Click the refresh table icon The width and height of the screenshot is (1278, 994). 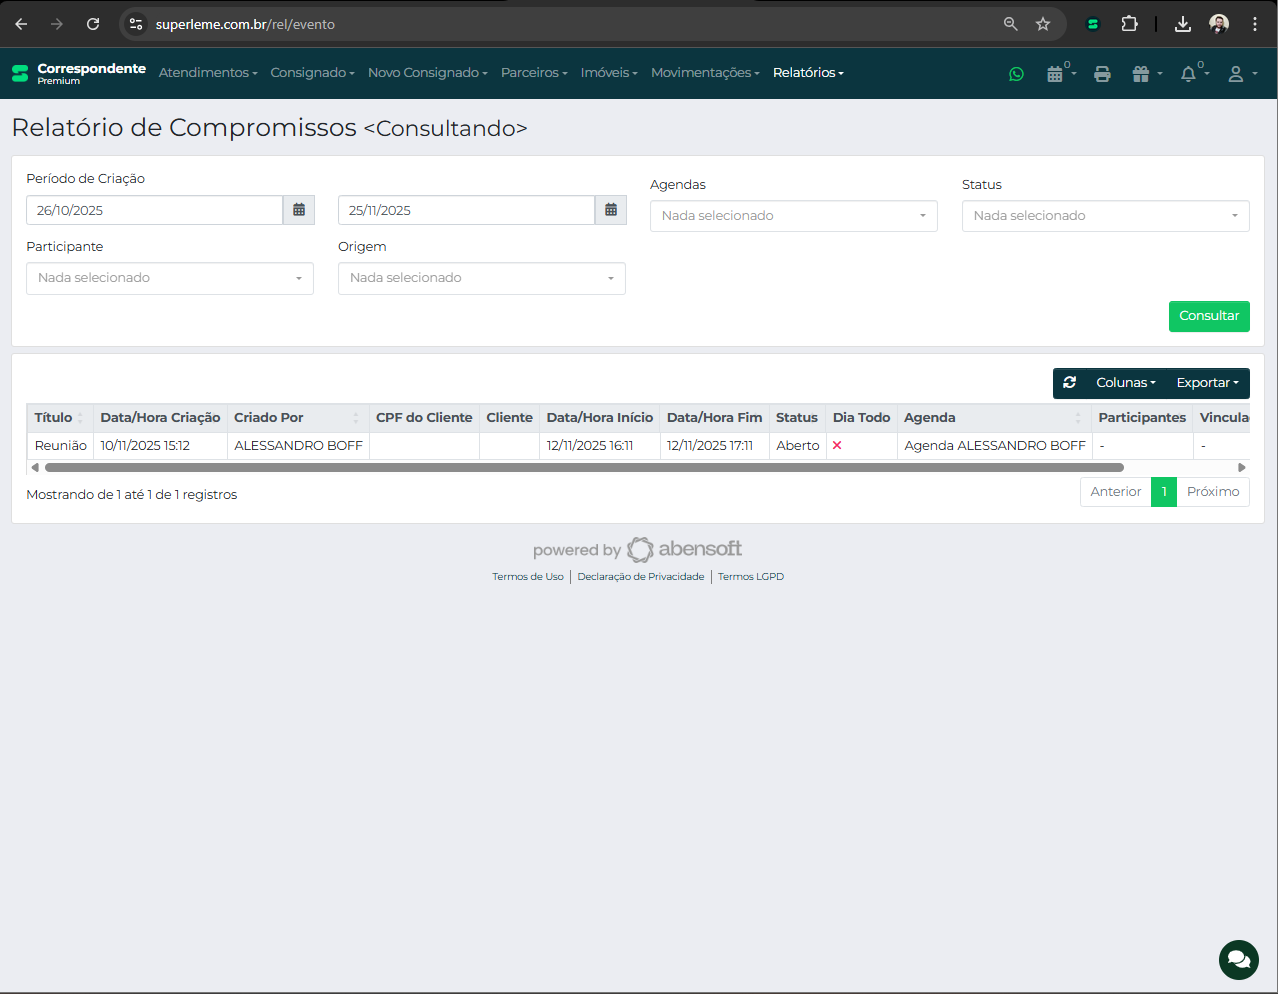1069,383
